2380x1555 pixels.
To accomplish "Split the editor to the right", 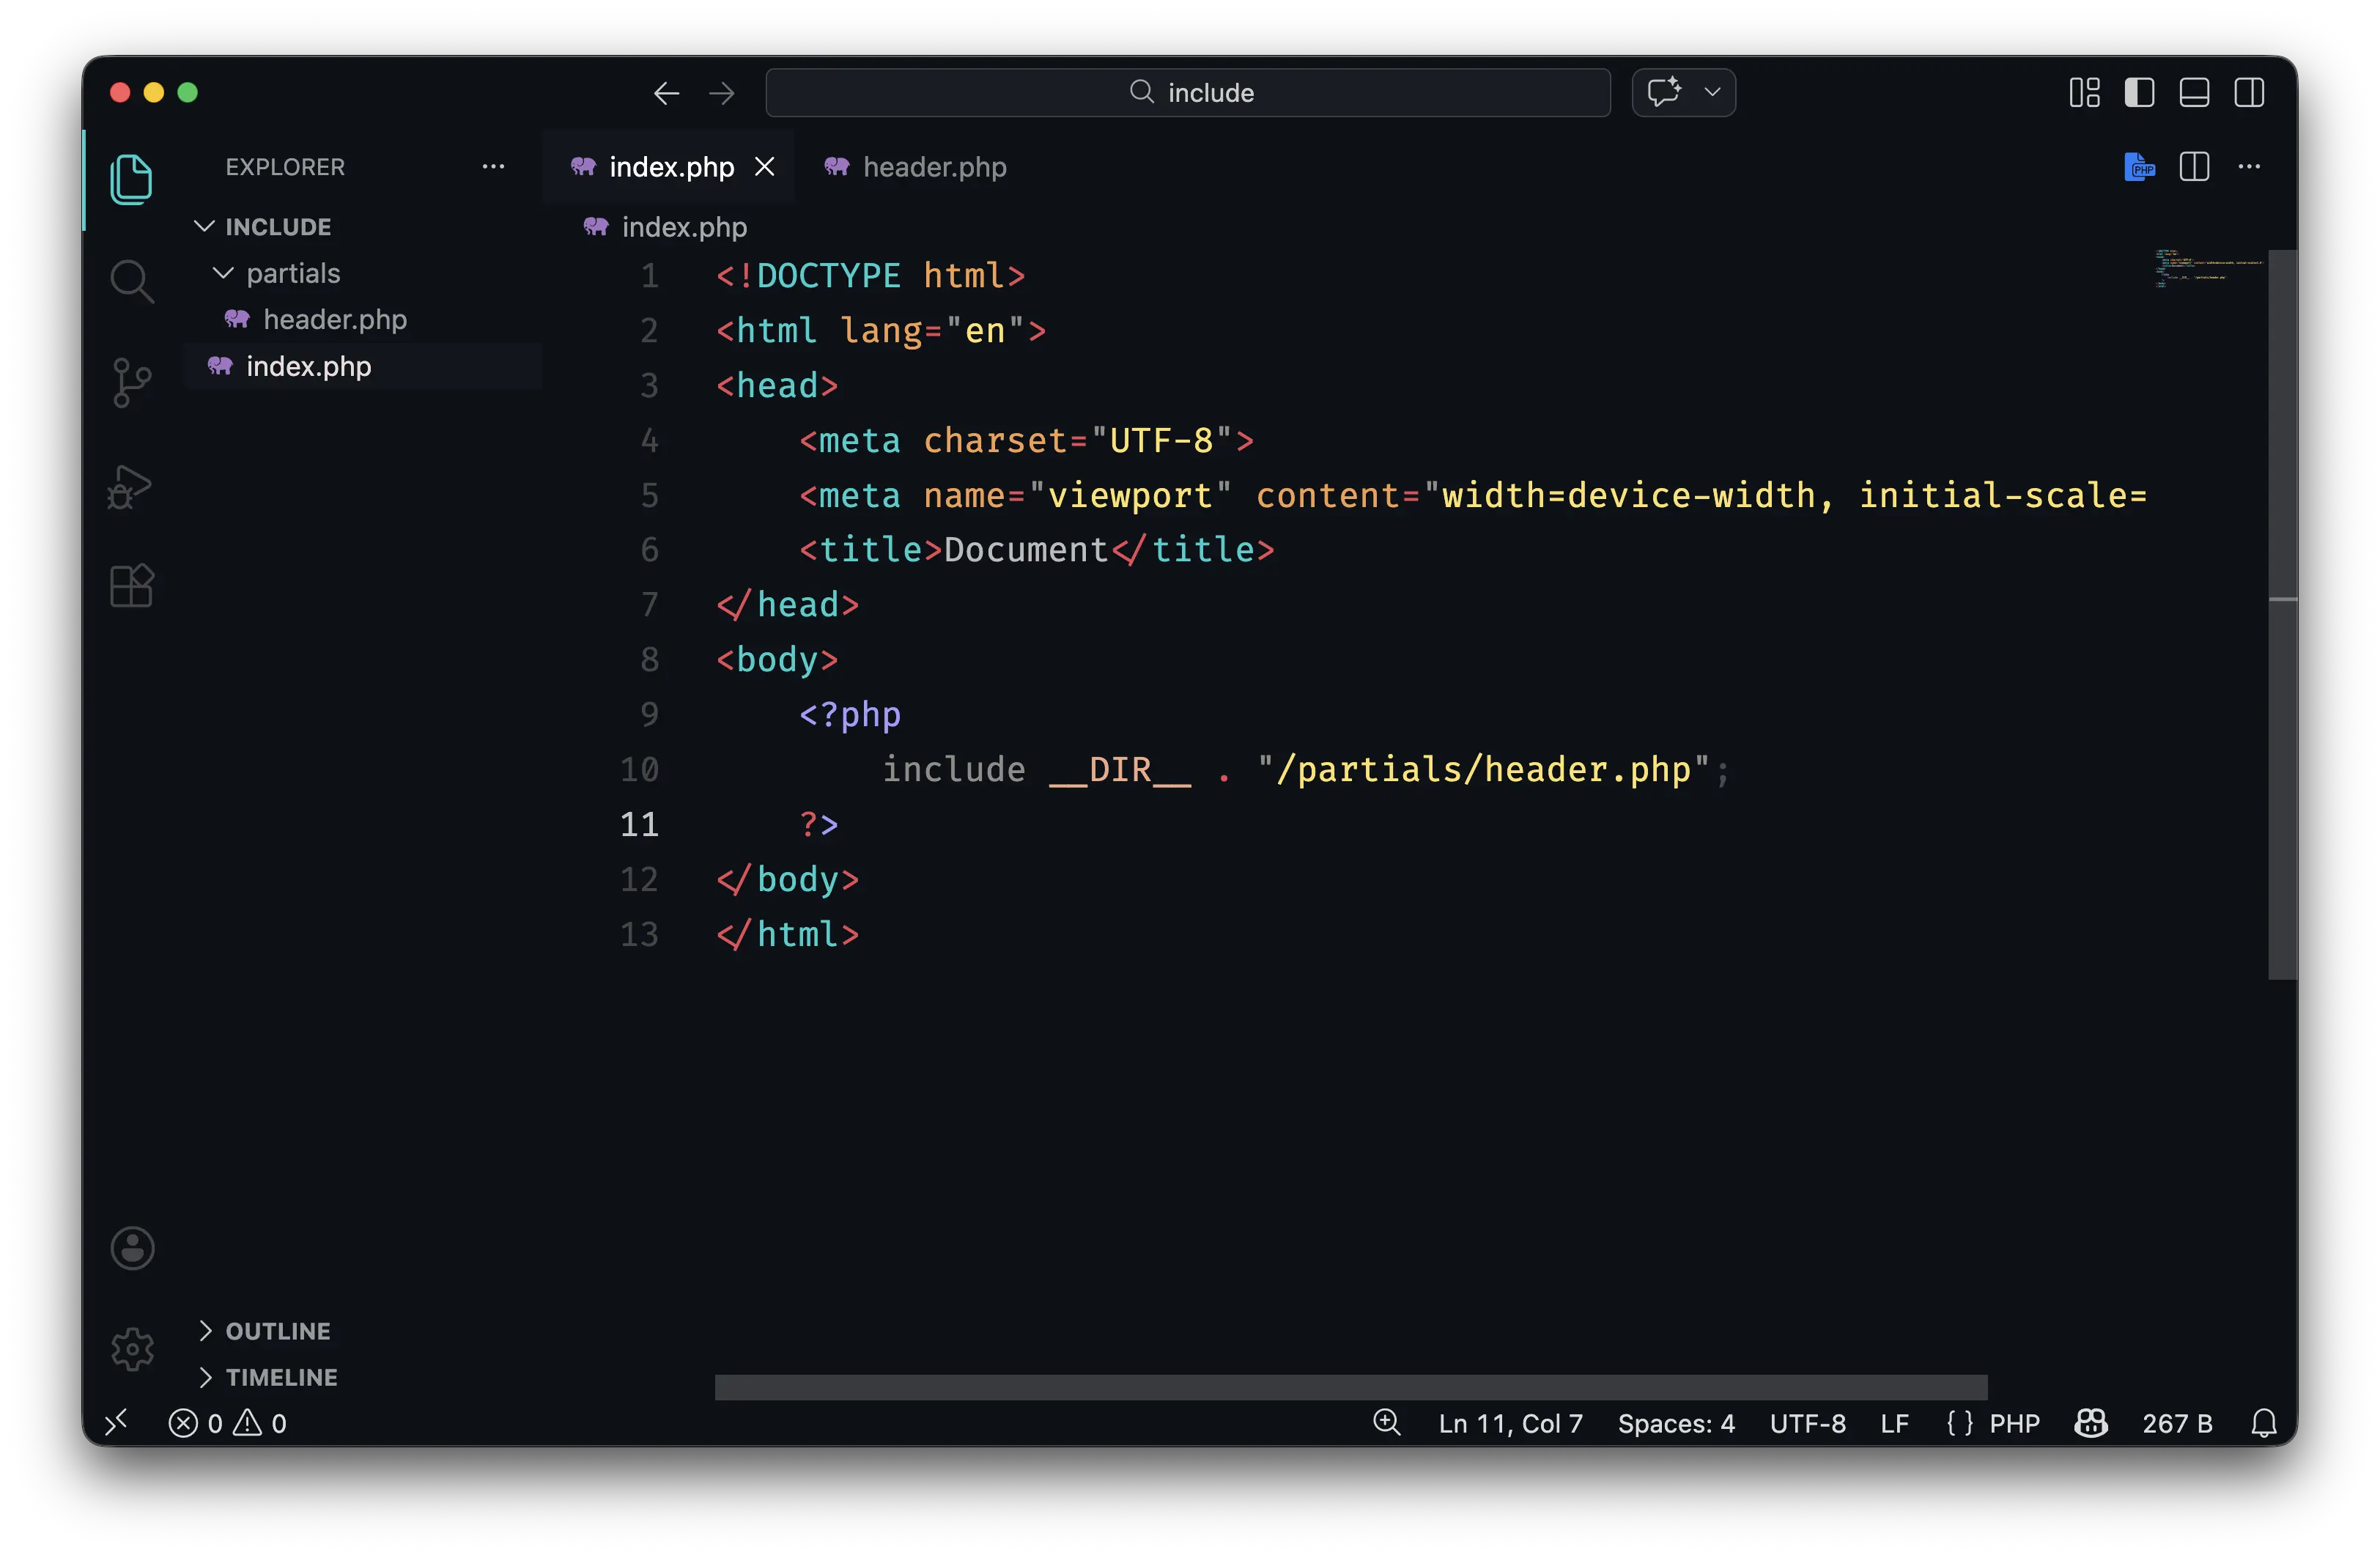I will [2194, 166].
